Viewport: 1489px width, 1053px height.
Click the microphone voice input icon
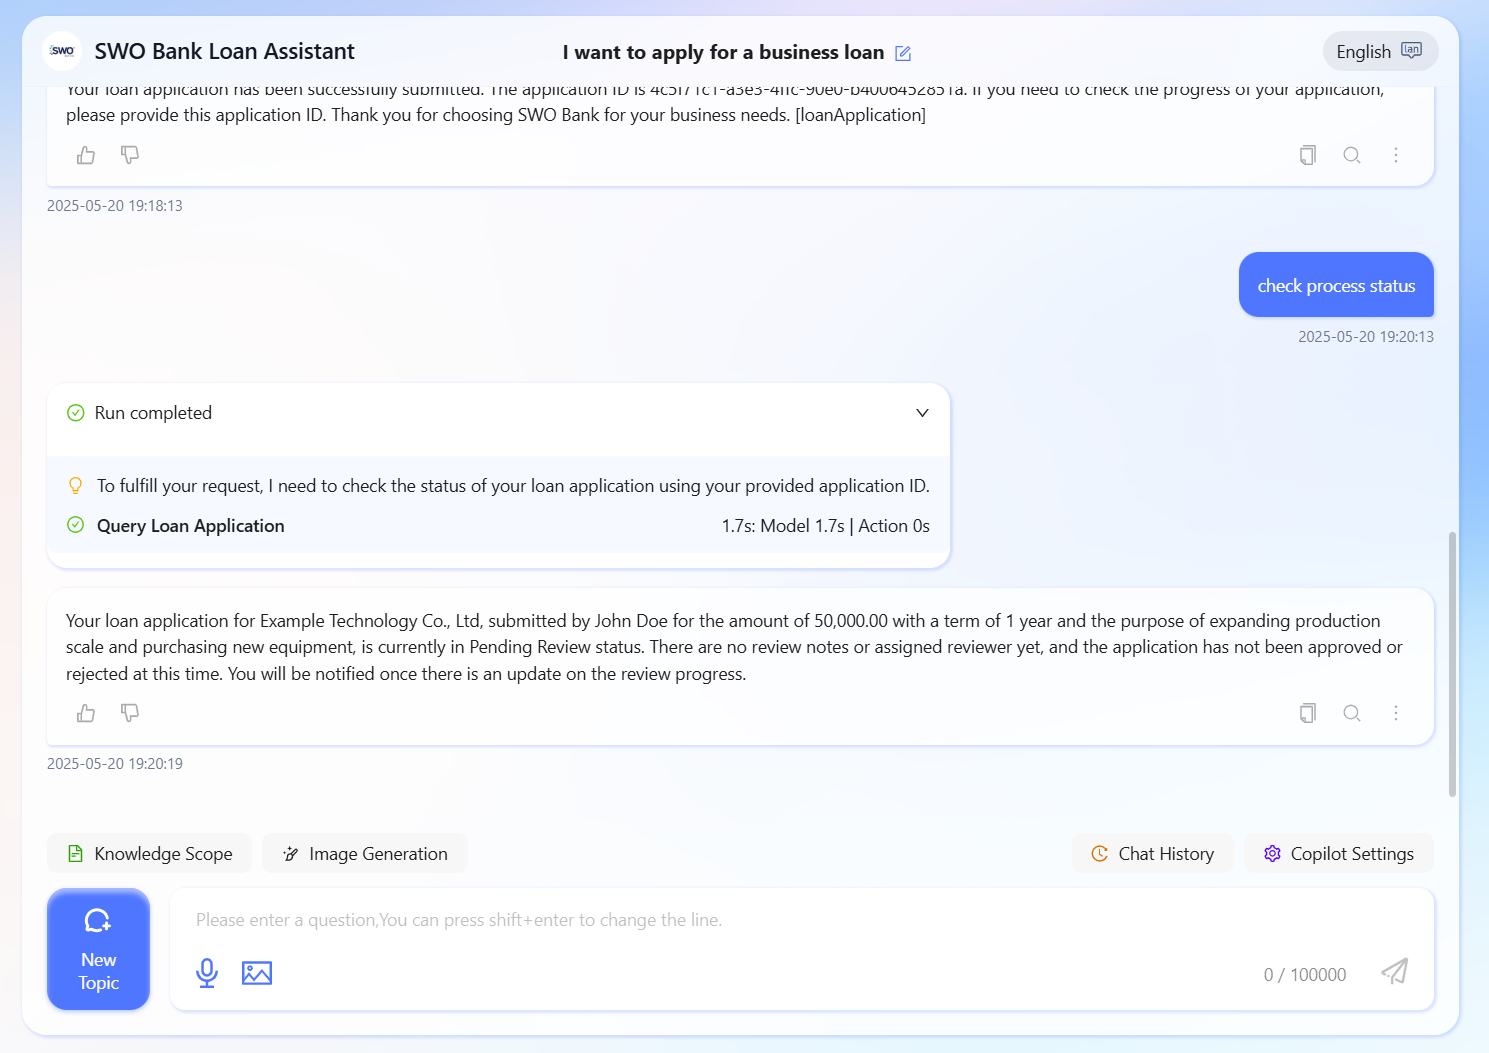(x=207, y=973)
